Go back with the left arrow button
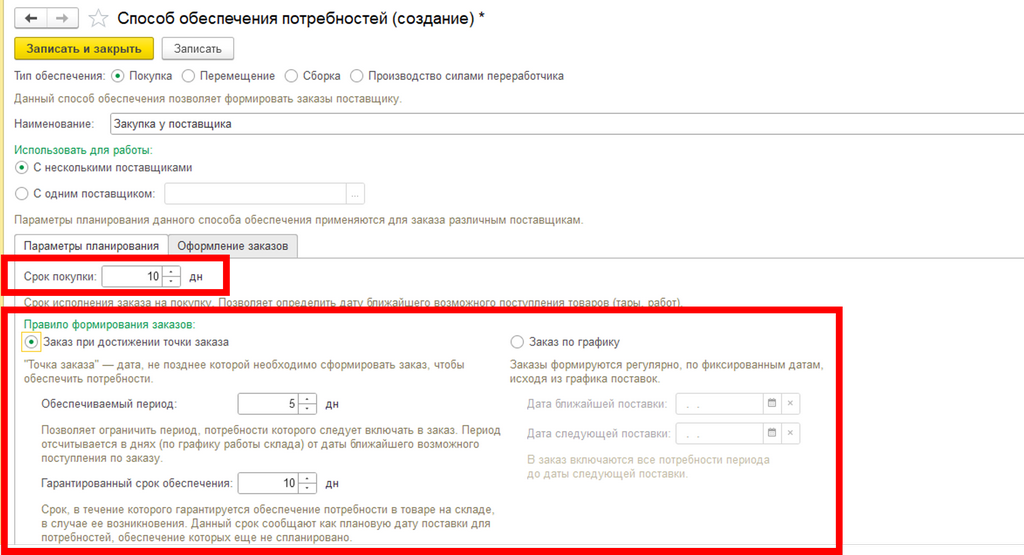This screenshot has width=1024, height=555. click(31, 18)
